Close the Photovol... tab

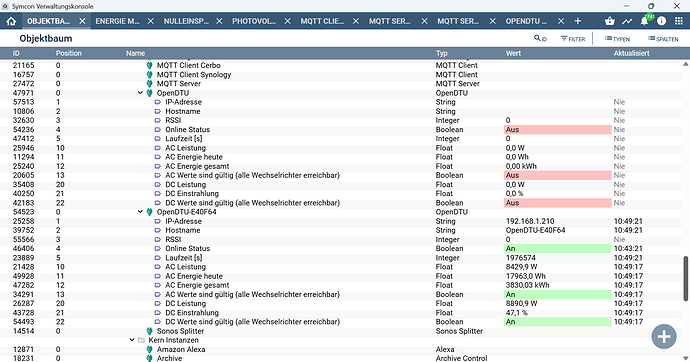287,21
